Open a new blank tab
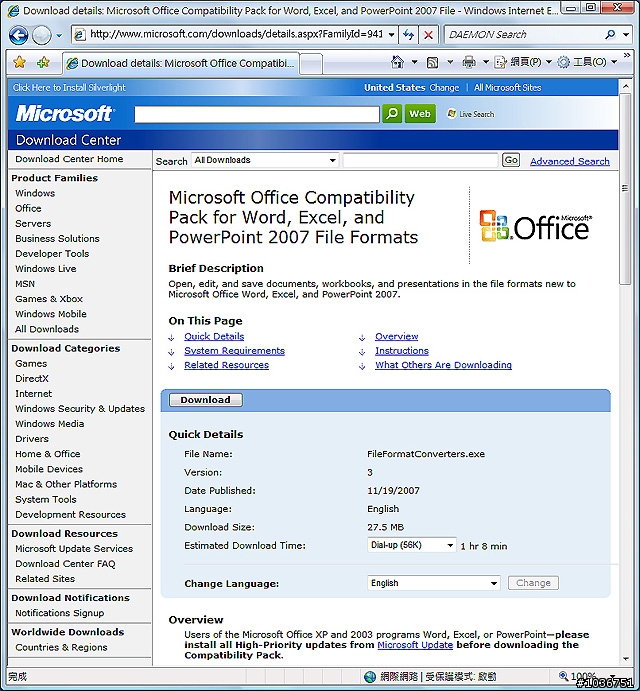Image resolution: width=640 pixels, height=691 pixels. click(x=311, y=64)
